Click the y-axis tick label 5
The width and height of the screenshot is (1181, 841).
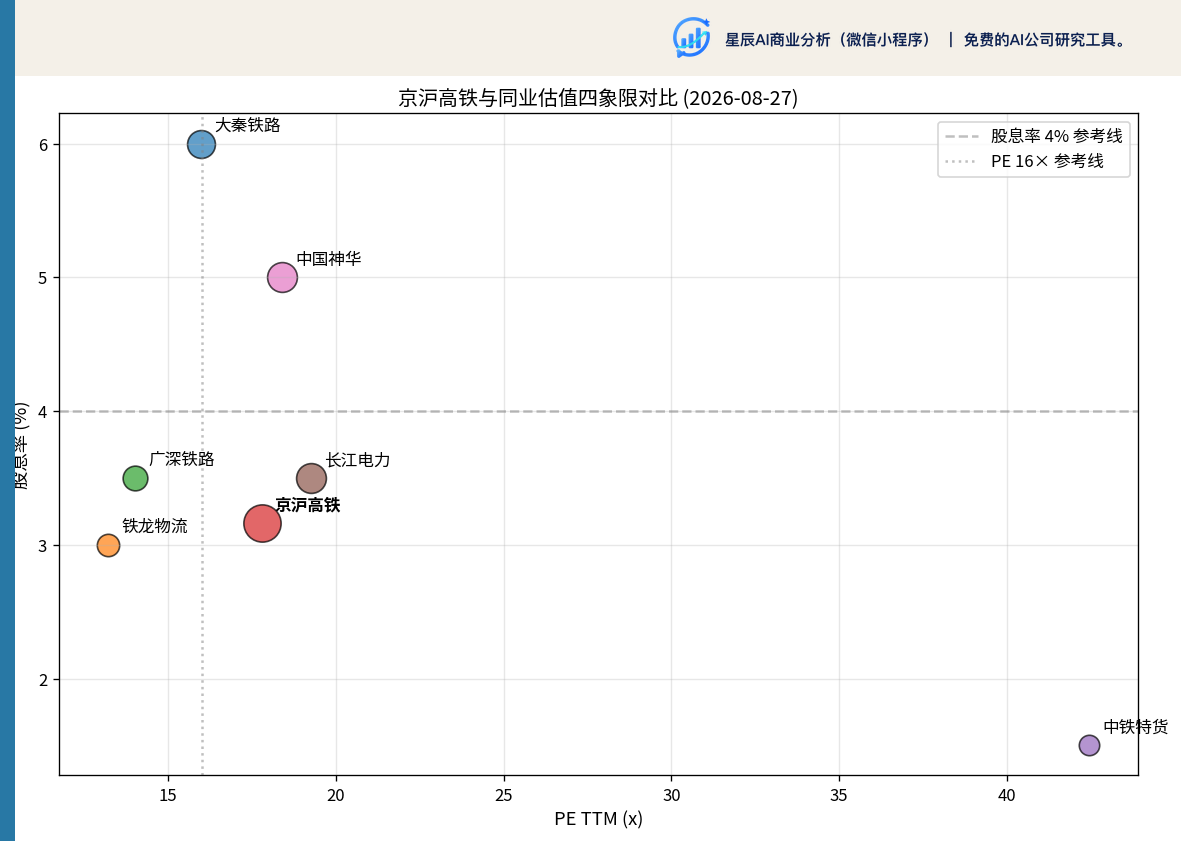[44, 278]
